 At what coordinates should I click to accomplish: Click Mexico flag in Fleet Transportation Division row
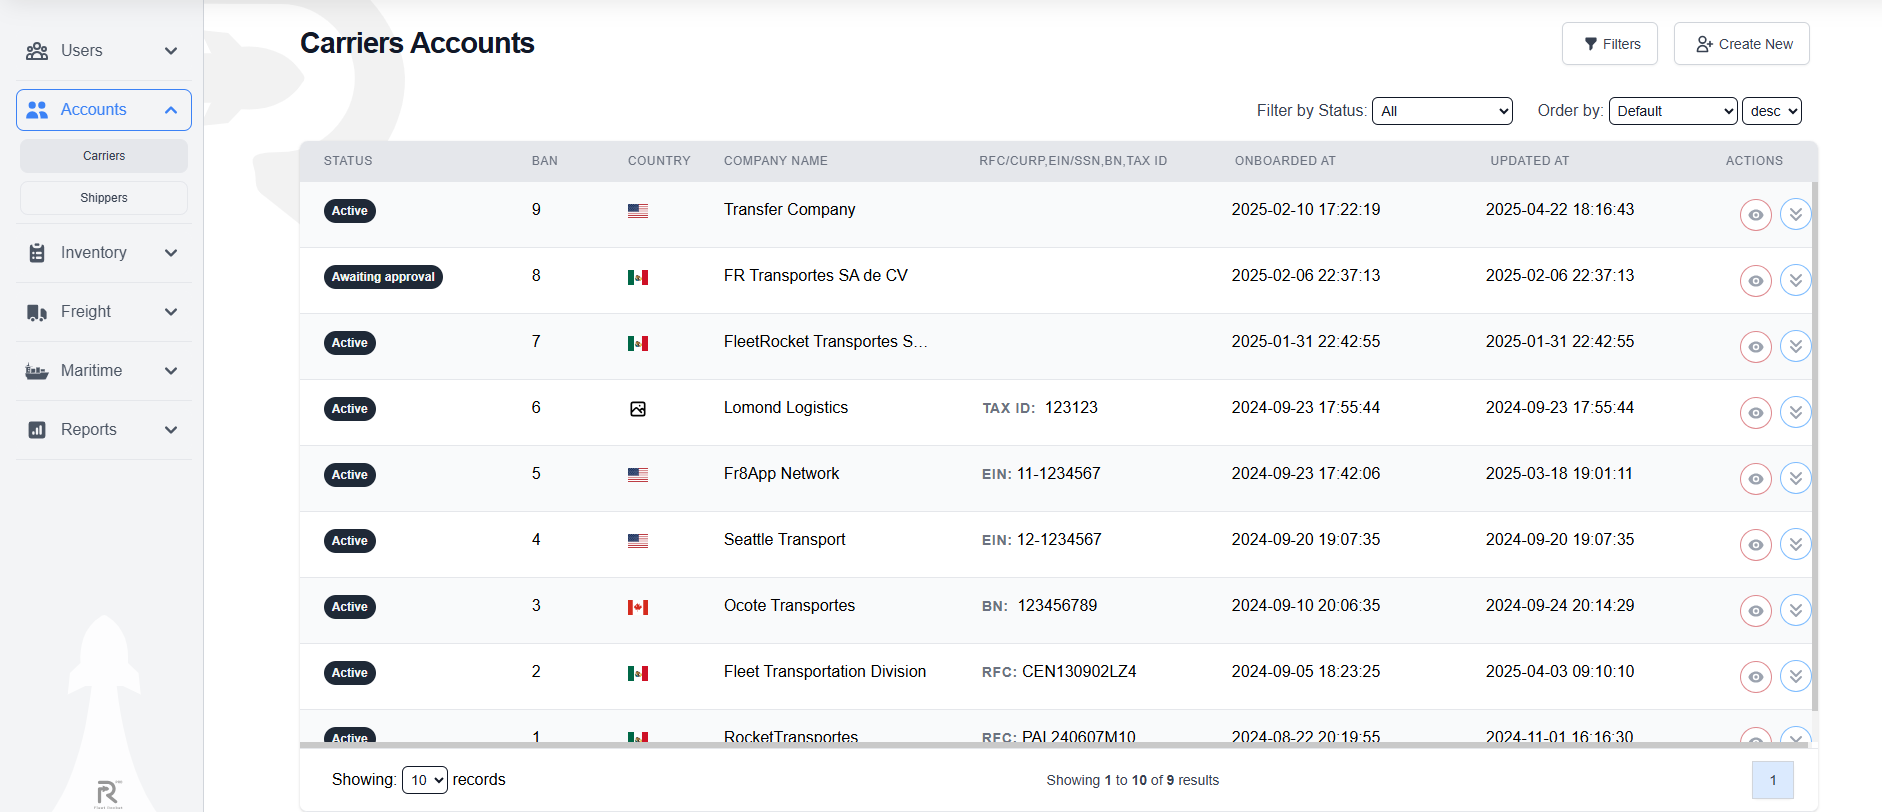pos(638,673)
